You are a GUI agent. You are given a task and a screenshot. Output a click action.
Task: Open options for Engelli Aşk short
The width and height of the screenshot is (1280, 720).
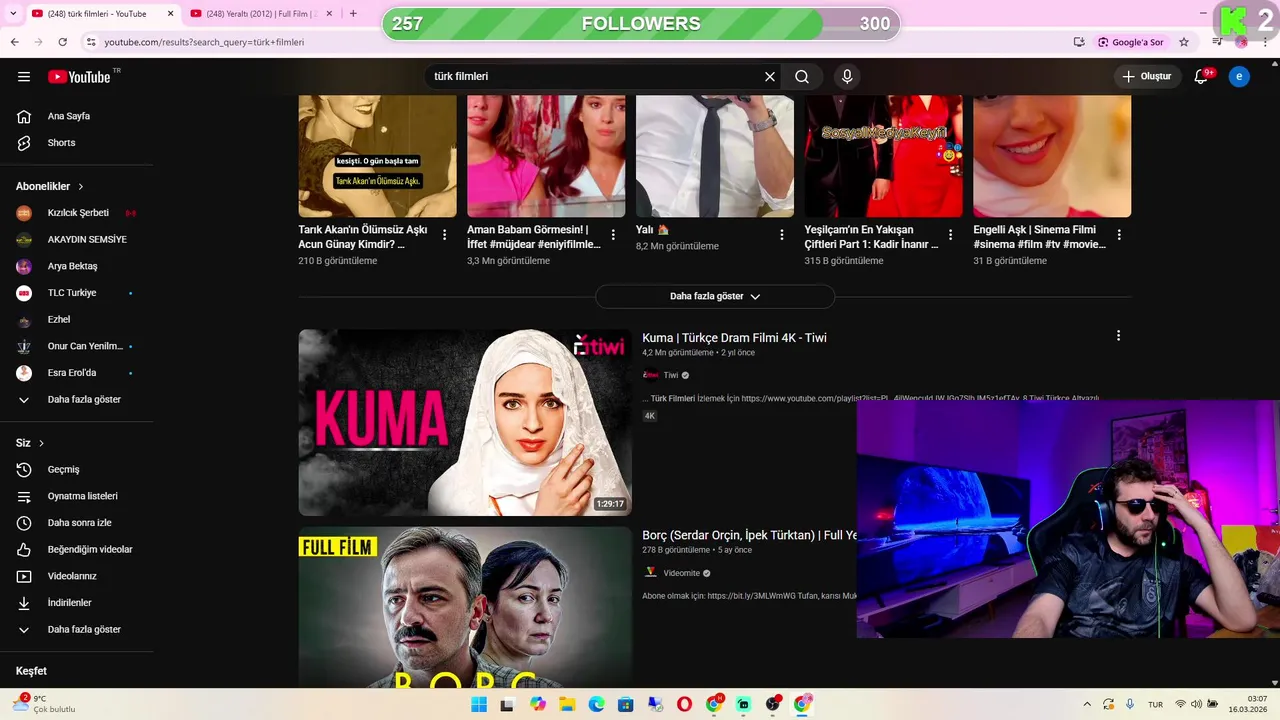(1119, 235)
